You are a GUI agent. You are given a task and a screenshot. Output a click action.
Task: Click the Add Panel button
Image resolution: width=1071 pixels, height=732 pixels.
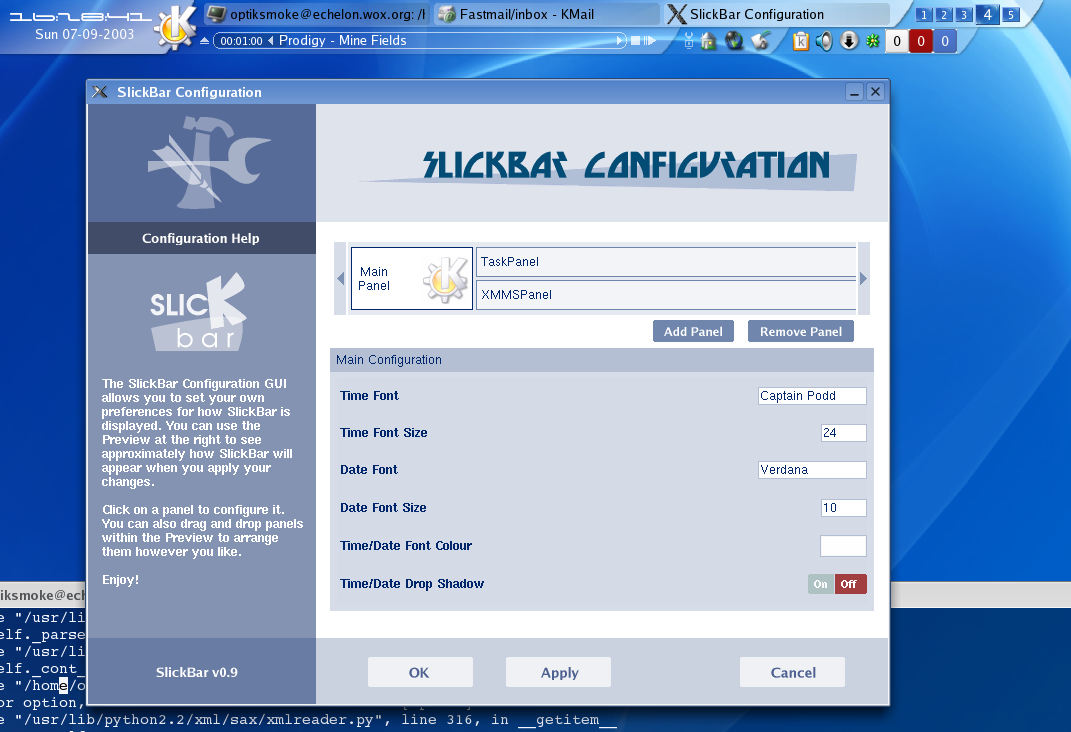pyautogui.click(x=693, y=331)
